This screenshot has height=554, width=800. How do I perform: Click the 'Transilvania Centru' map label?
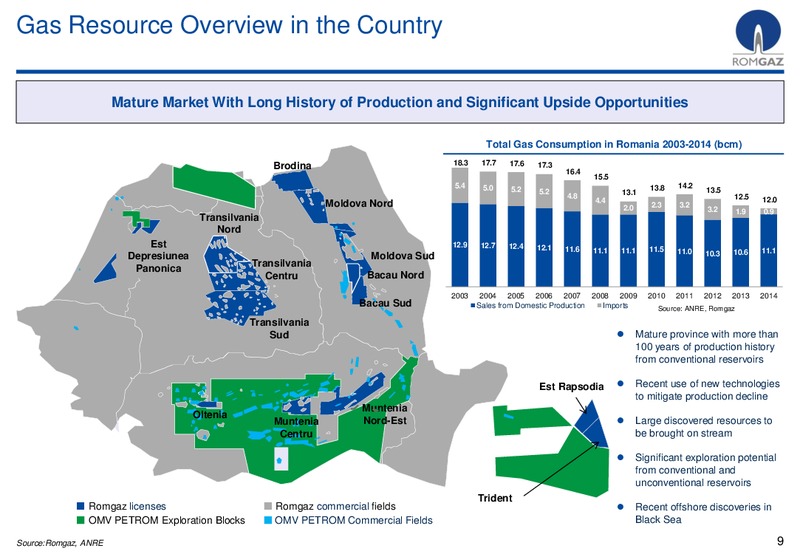tap(282, 269)
